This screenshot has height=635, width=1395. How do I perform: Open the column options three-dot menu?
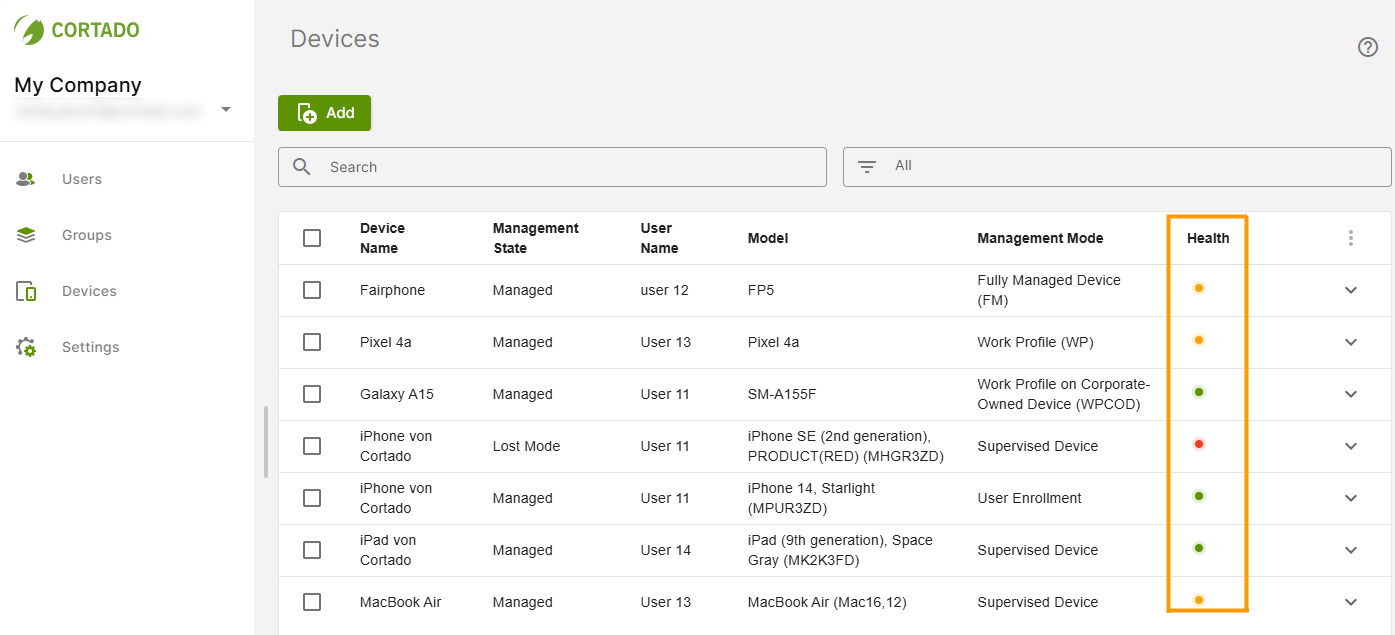1351,238
